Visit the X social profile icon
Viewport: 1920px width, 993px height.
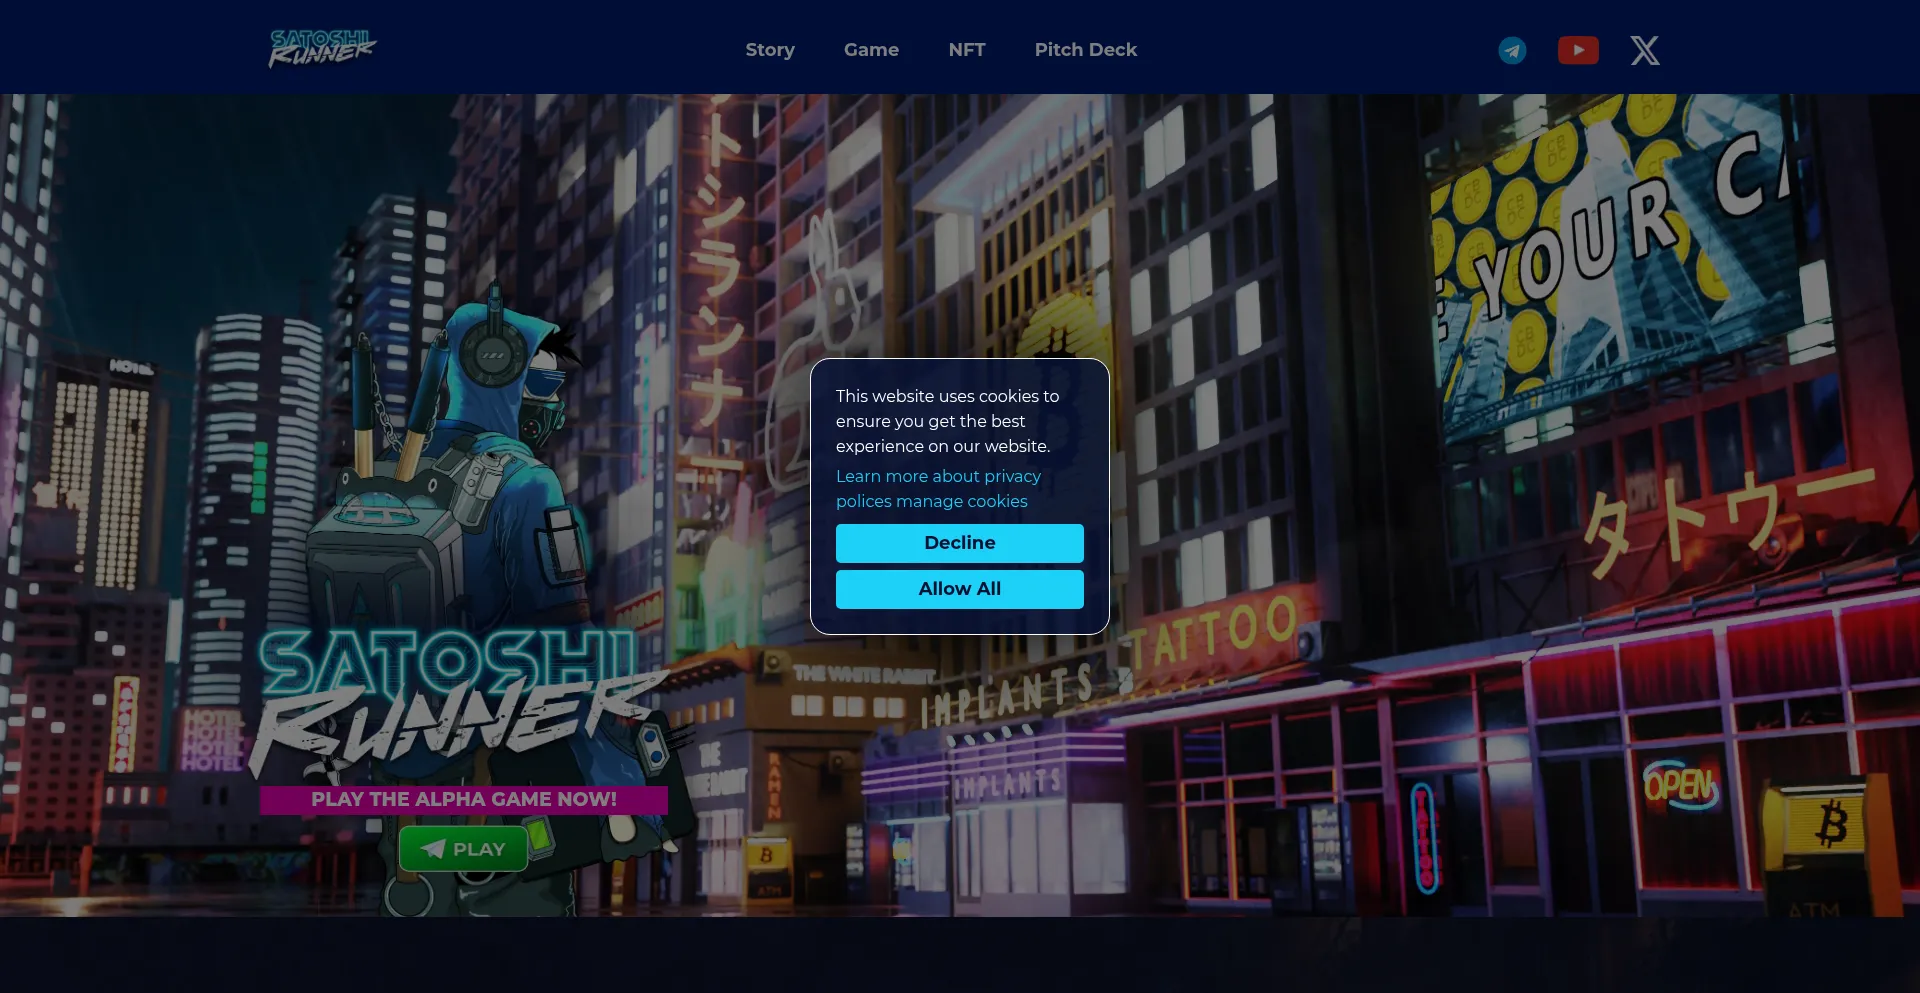1645,50
